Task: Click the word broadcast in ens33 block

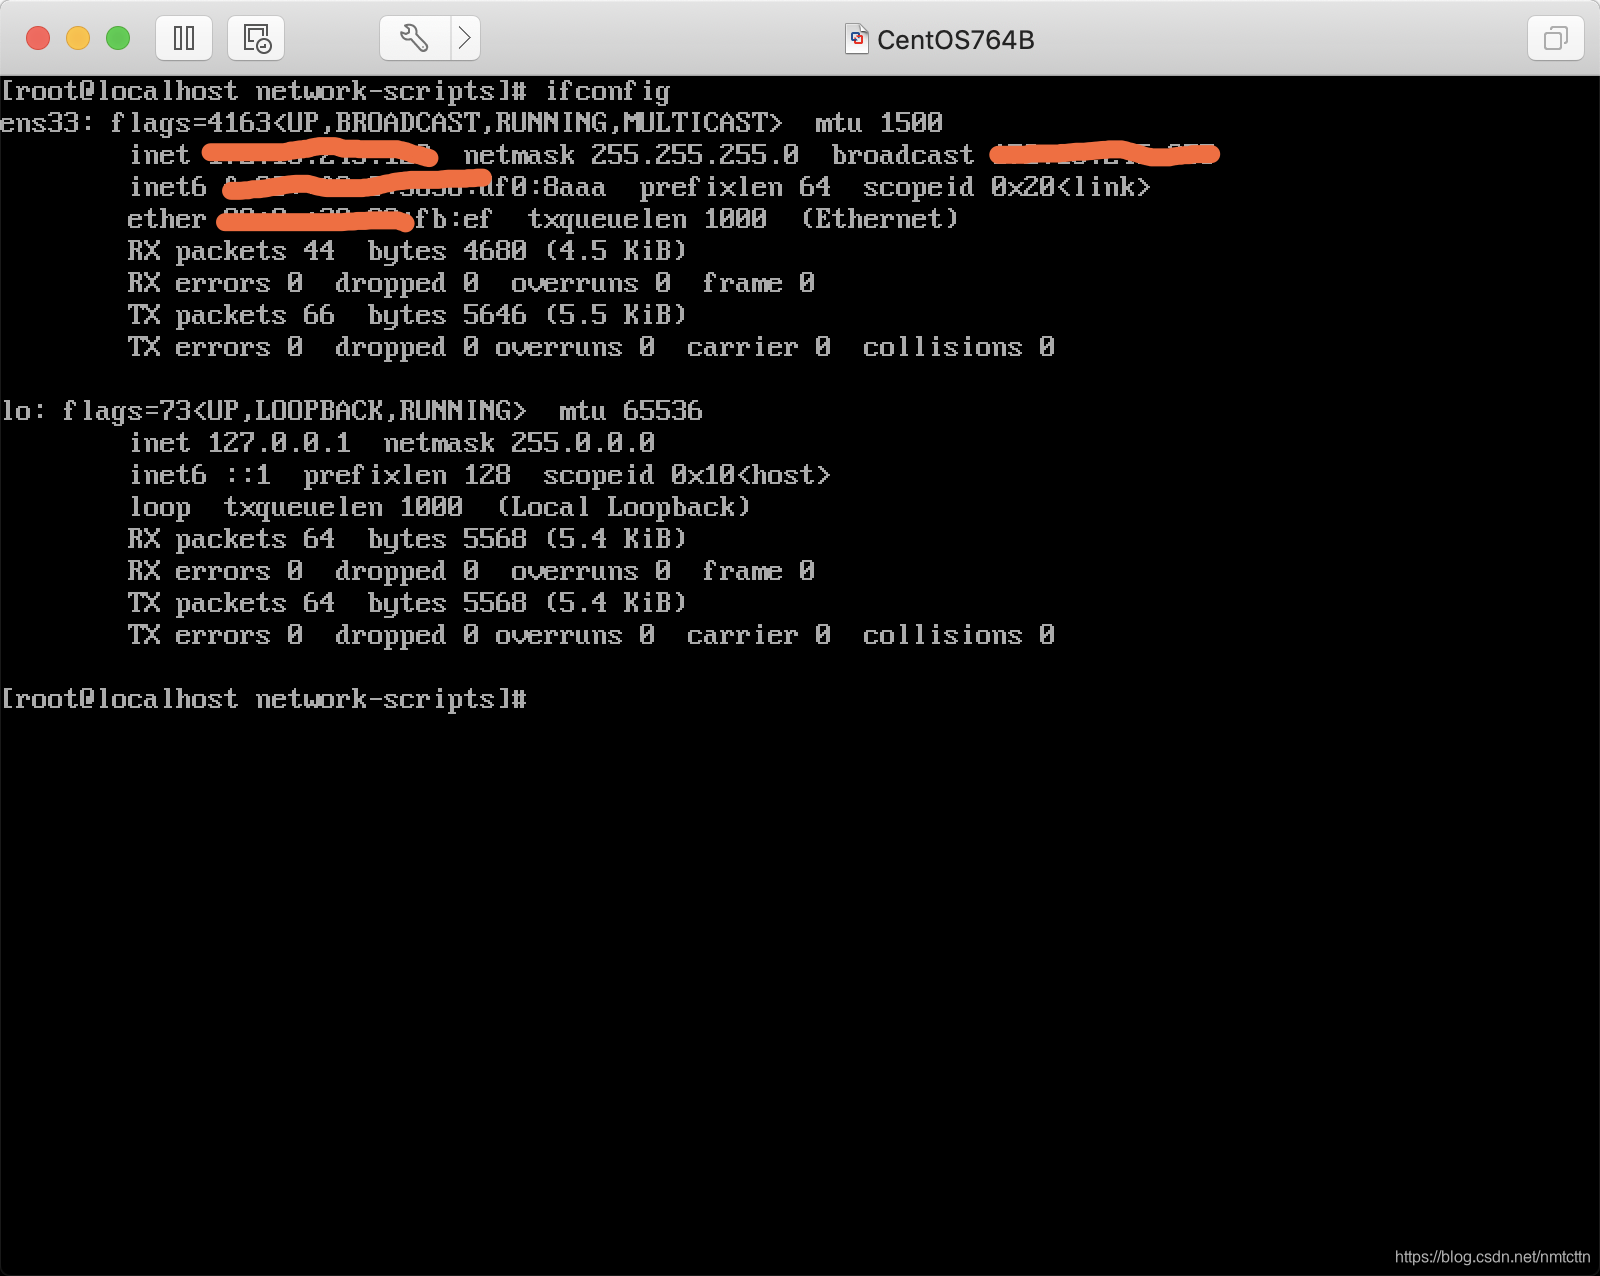Action: tap(902, 155)
